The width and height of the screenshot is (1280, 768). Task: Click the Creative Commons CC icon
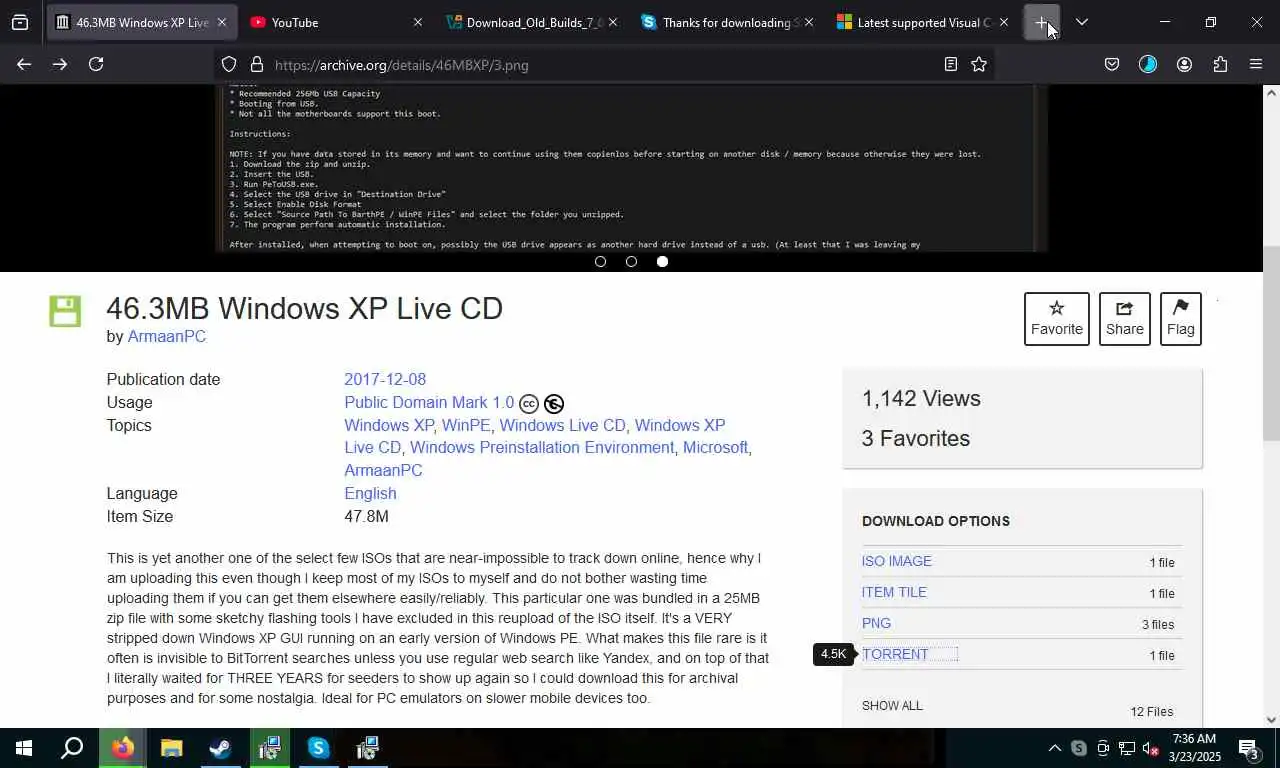(529, 404)
